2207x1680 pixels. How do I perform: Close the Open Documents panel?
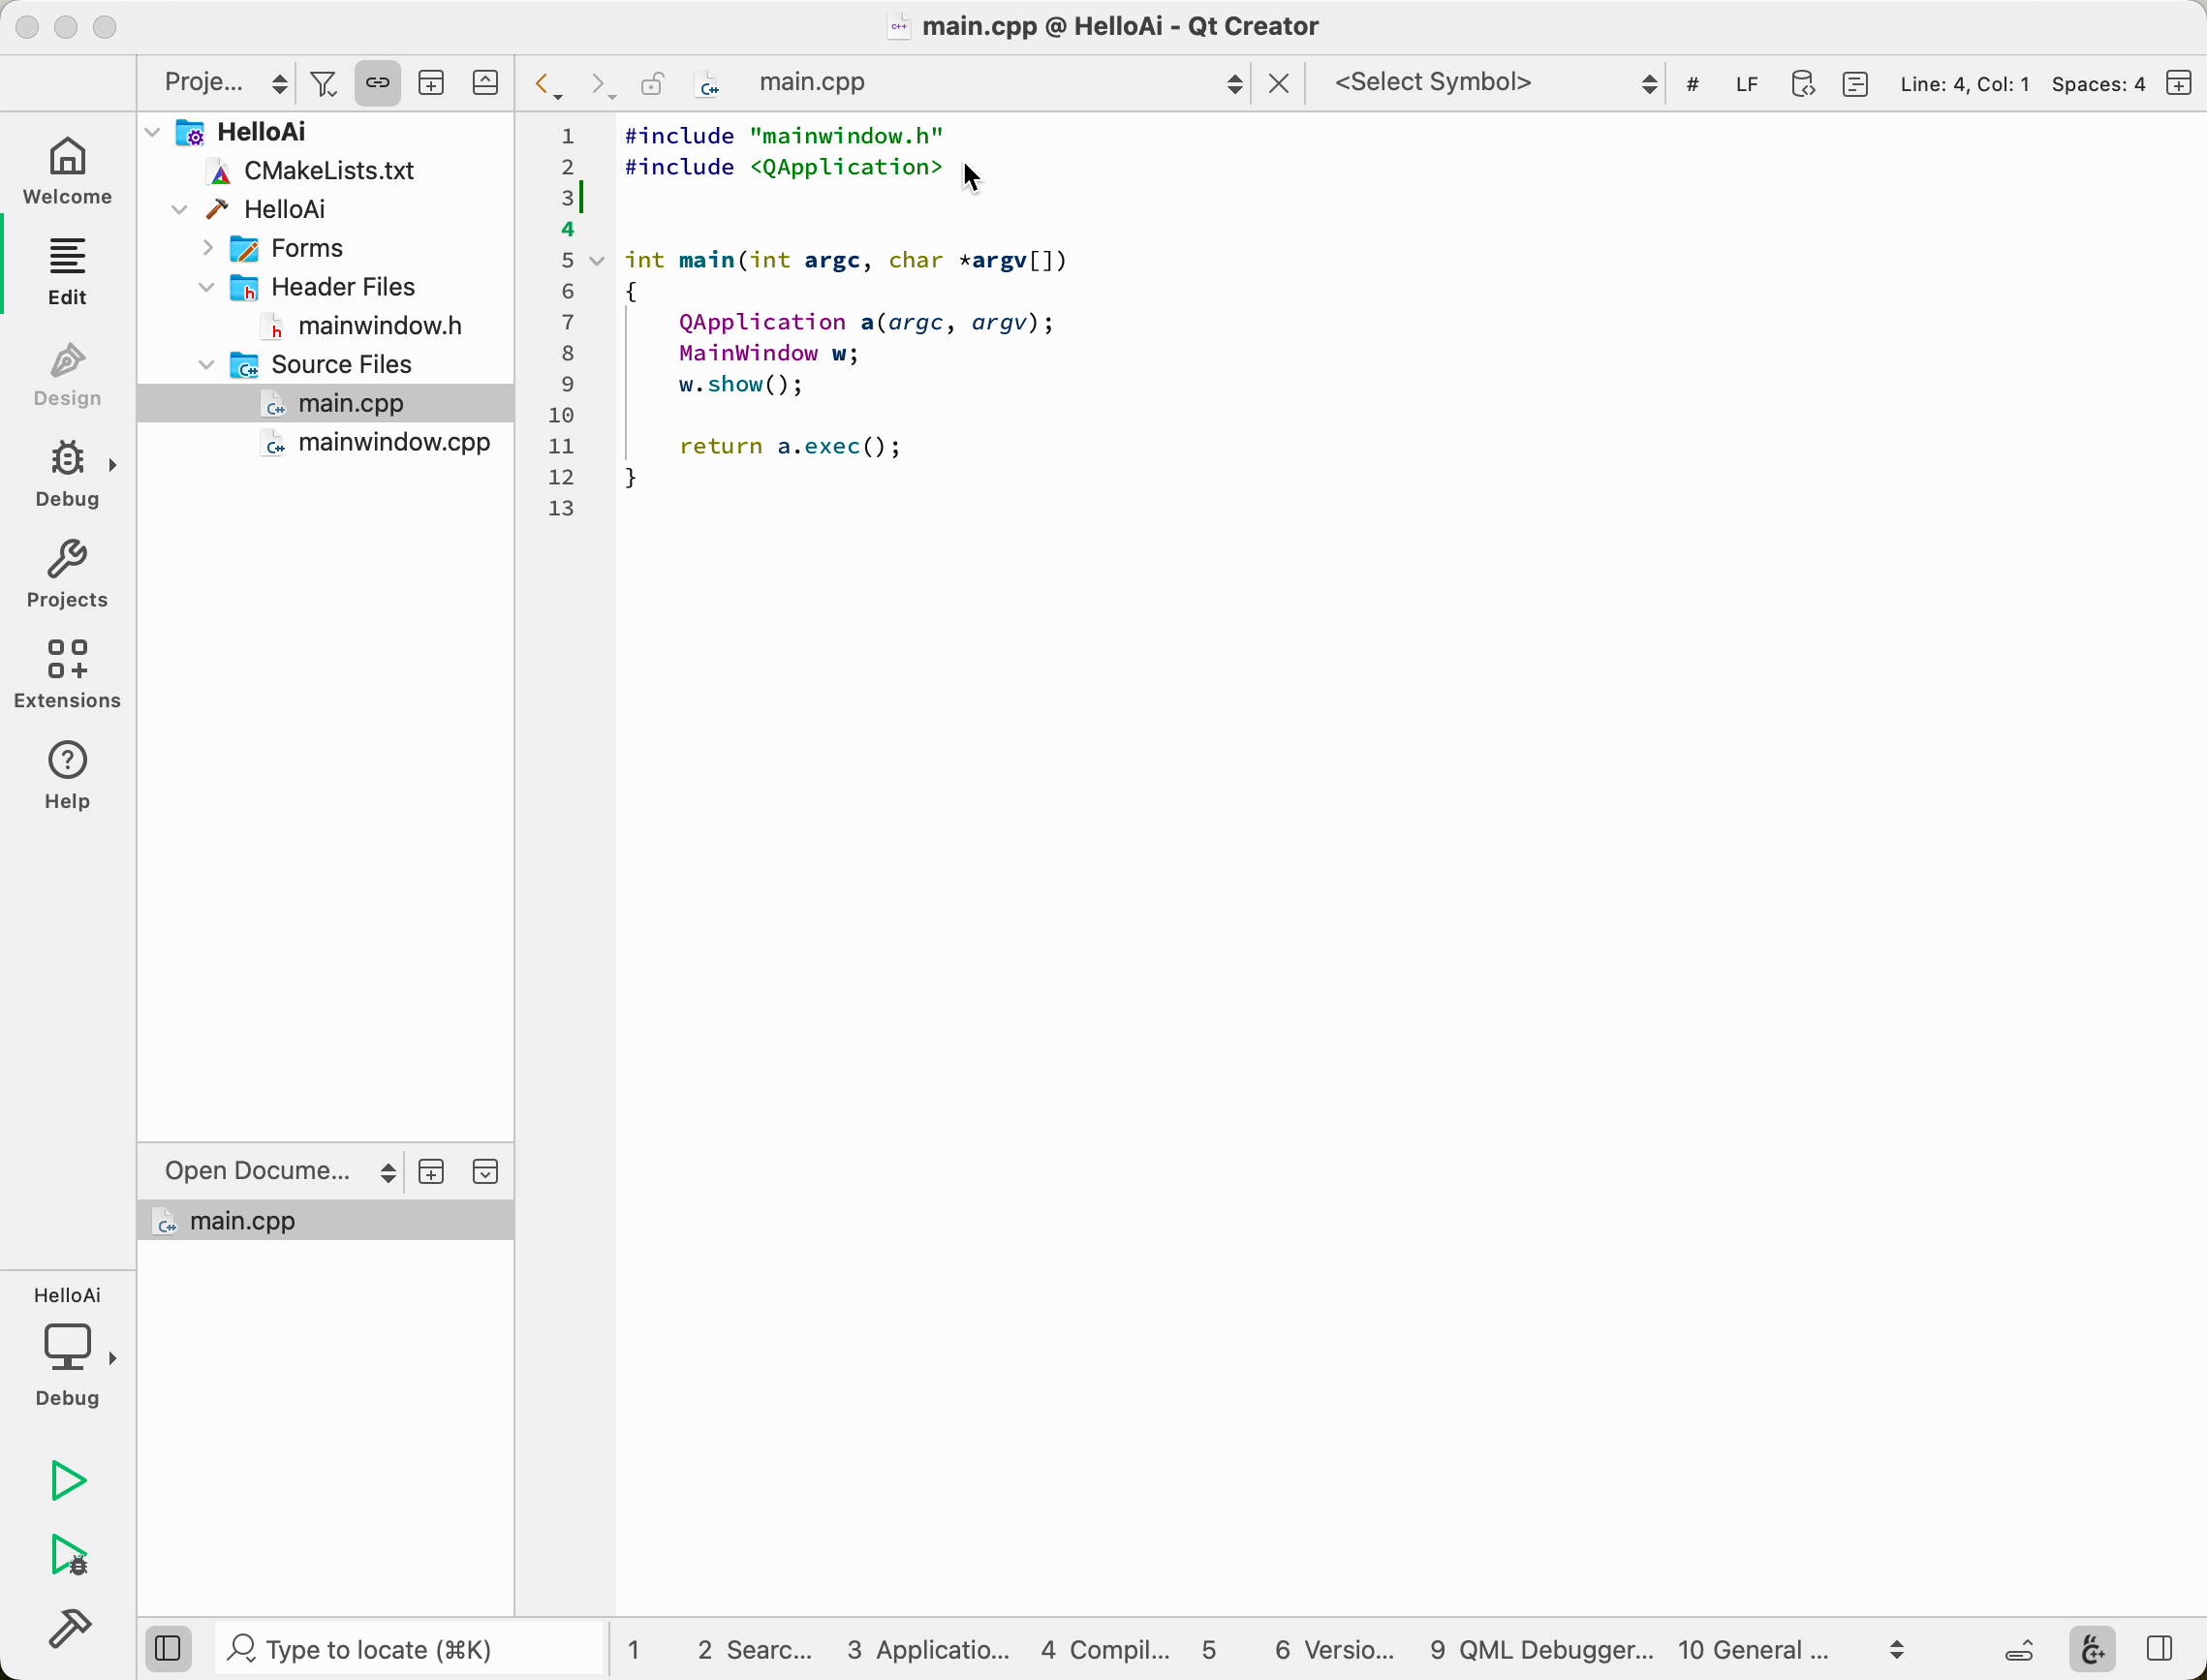tap(485, 1172)
